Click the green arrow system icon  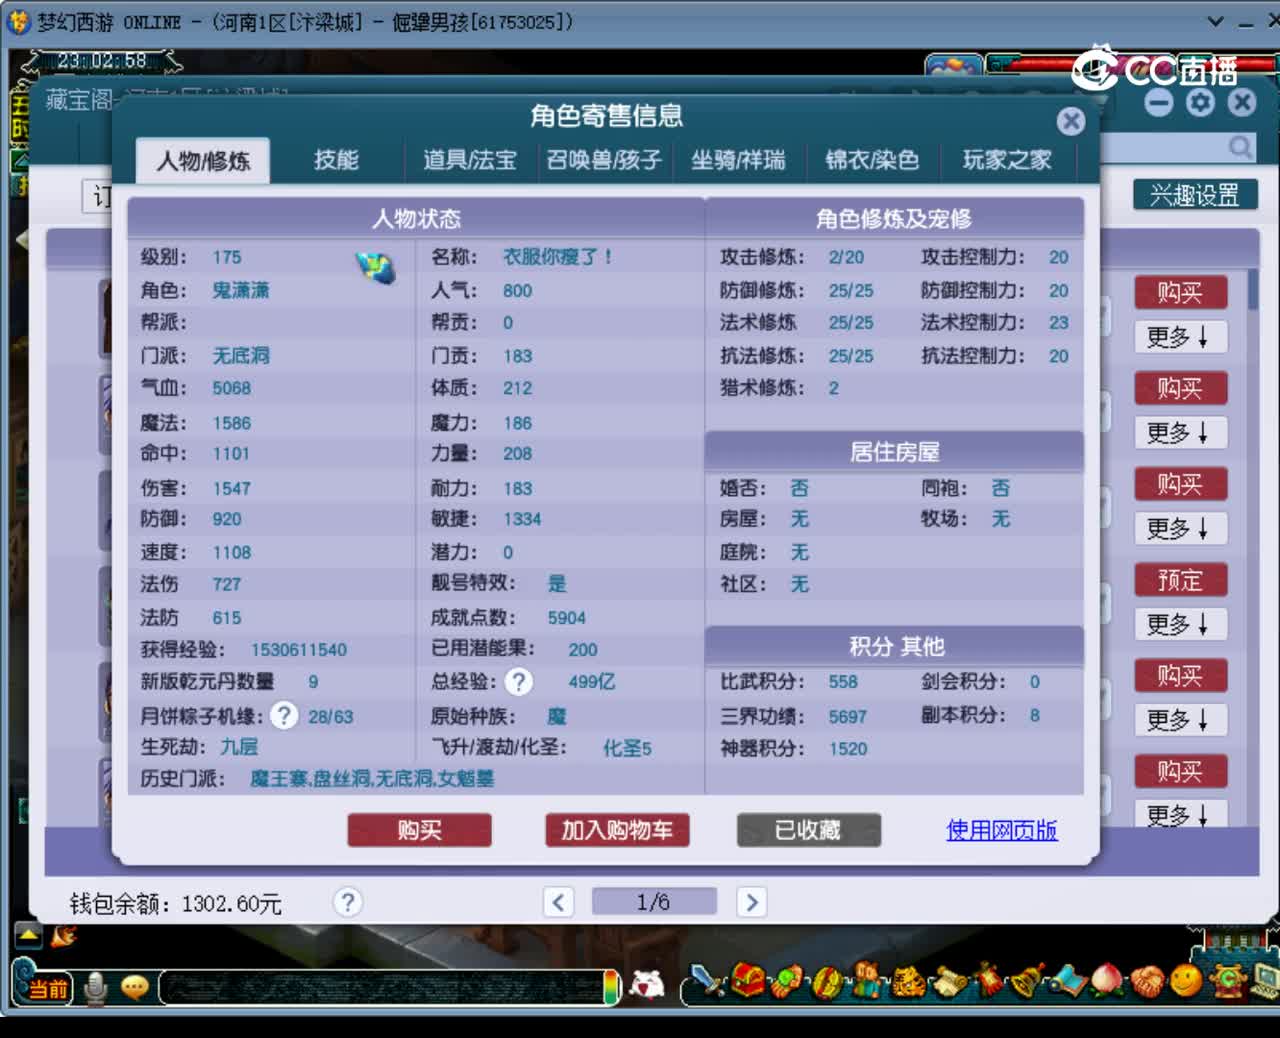coord(1227,982)
